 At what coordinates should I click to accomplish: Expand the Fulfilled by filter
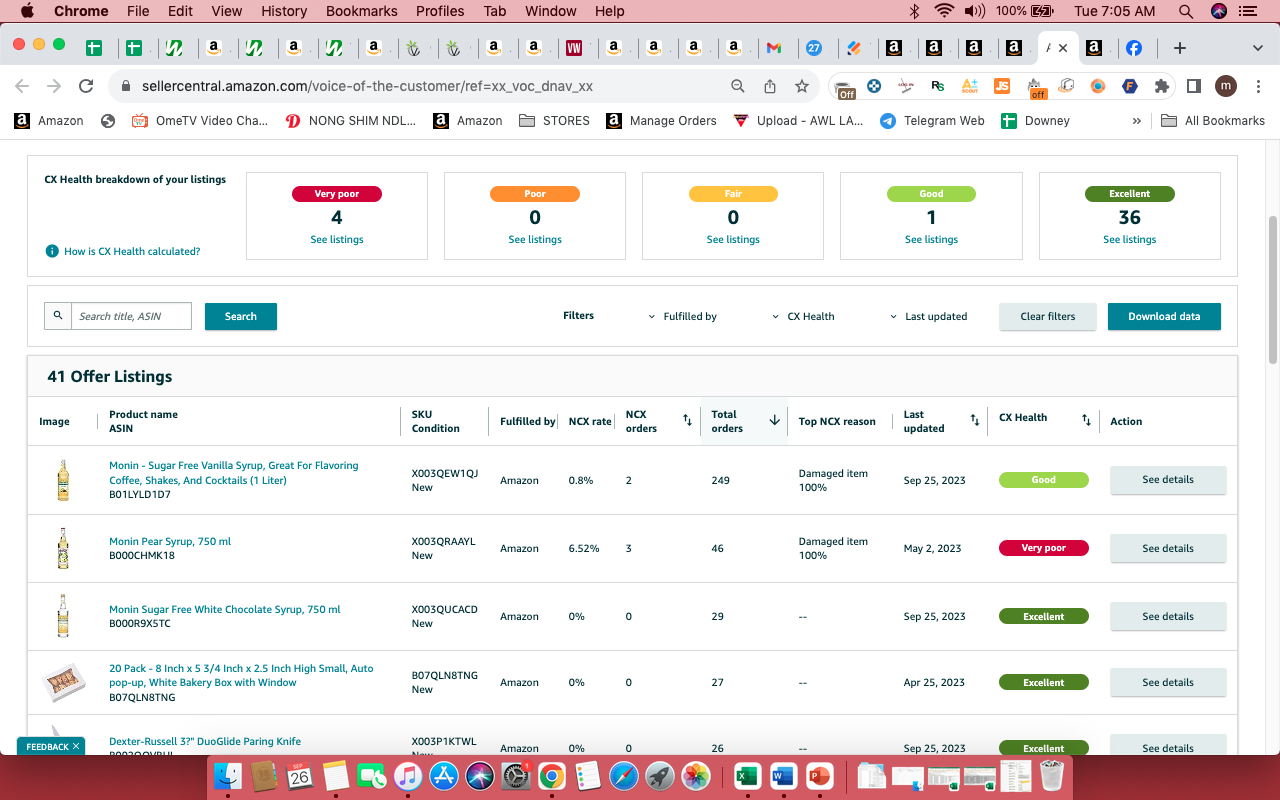pyautogui.click(x=683, y=316)
